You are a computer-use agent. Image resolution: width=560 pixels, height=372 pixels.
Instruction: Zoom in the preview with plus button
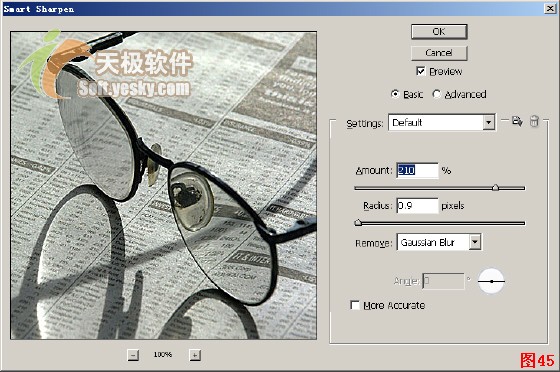(195, 355)
